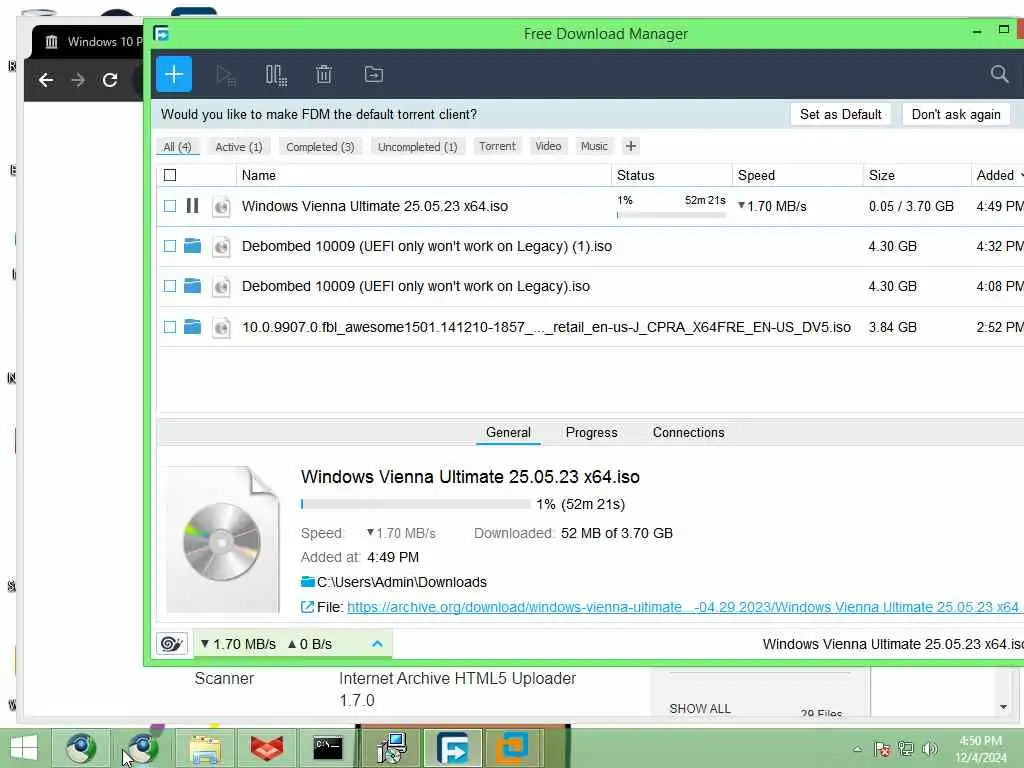Click external link icon beside File
Image resolution: width=1024 pixels, height=768 pixels.
coord(307,607)
